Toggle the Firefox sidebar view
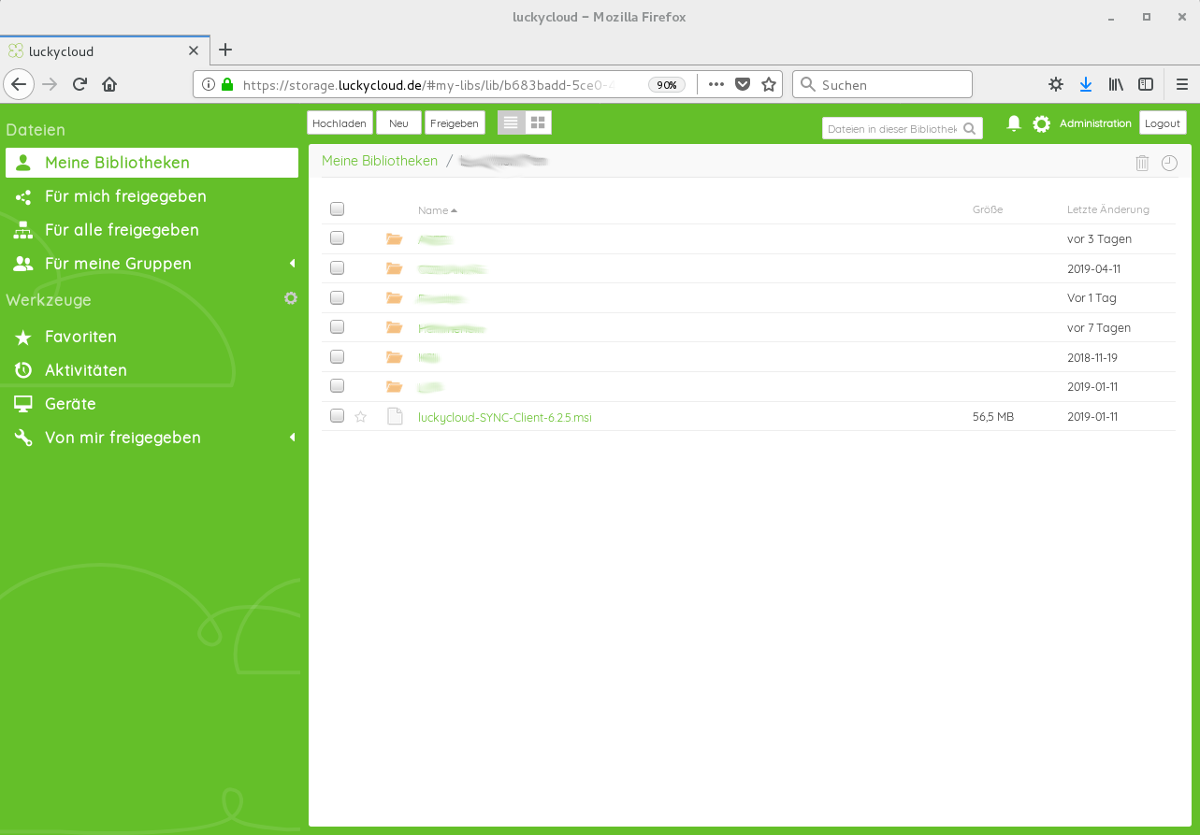Screen dimensions: 1200x835 (x=1146, y=85)
